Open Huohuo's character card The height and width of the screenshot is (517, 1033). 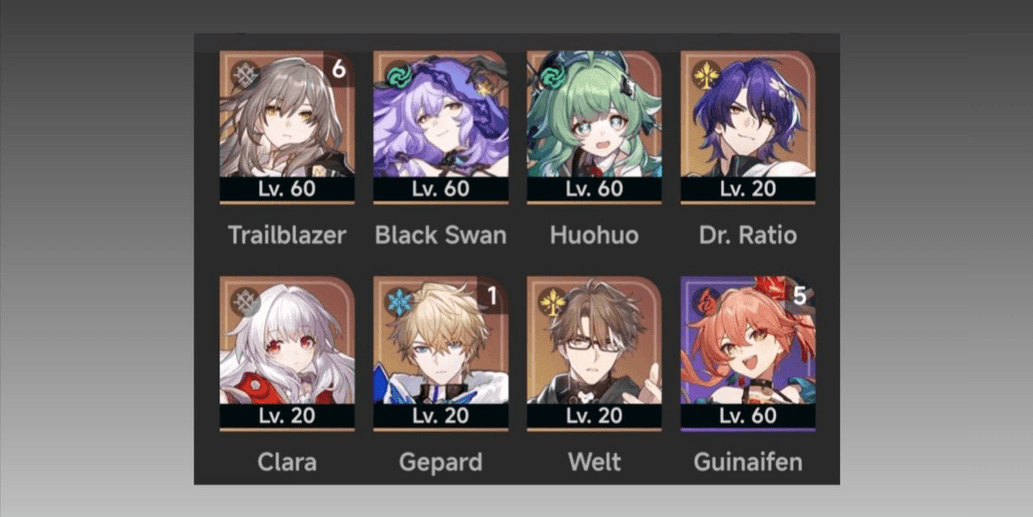594,126
